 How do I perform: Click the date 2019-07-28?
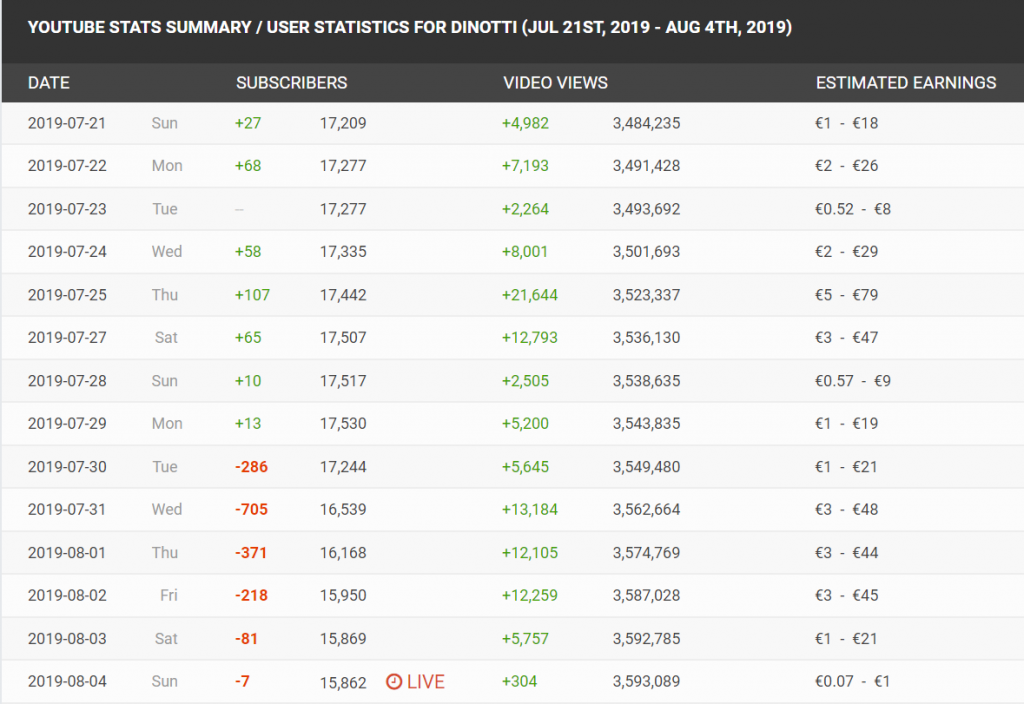click(x=67, y=381)
